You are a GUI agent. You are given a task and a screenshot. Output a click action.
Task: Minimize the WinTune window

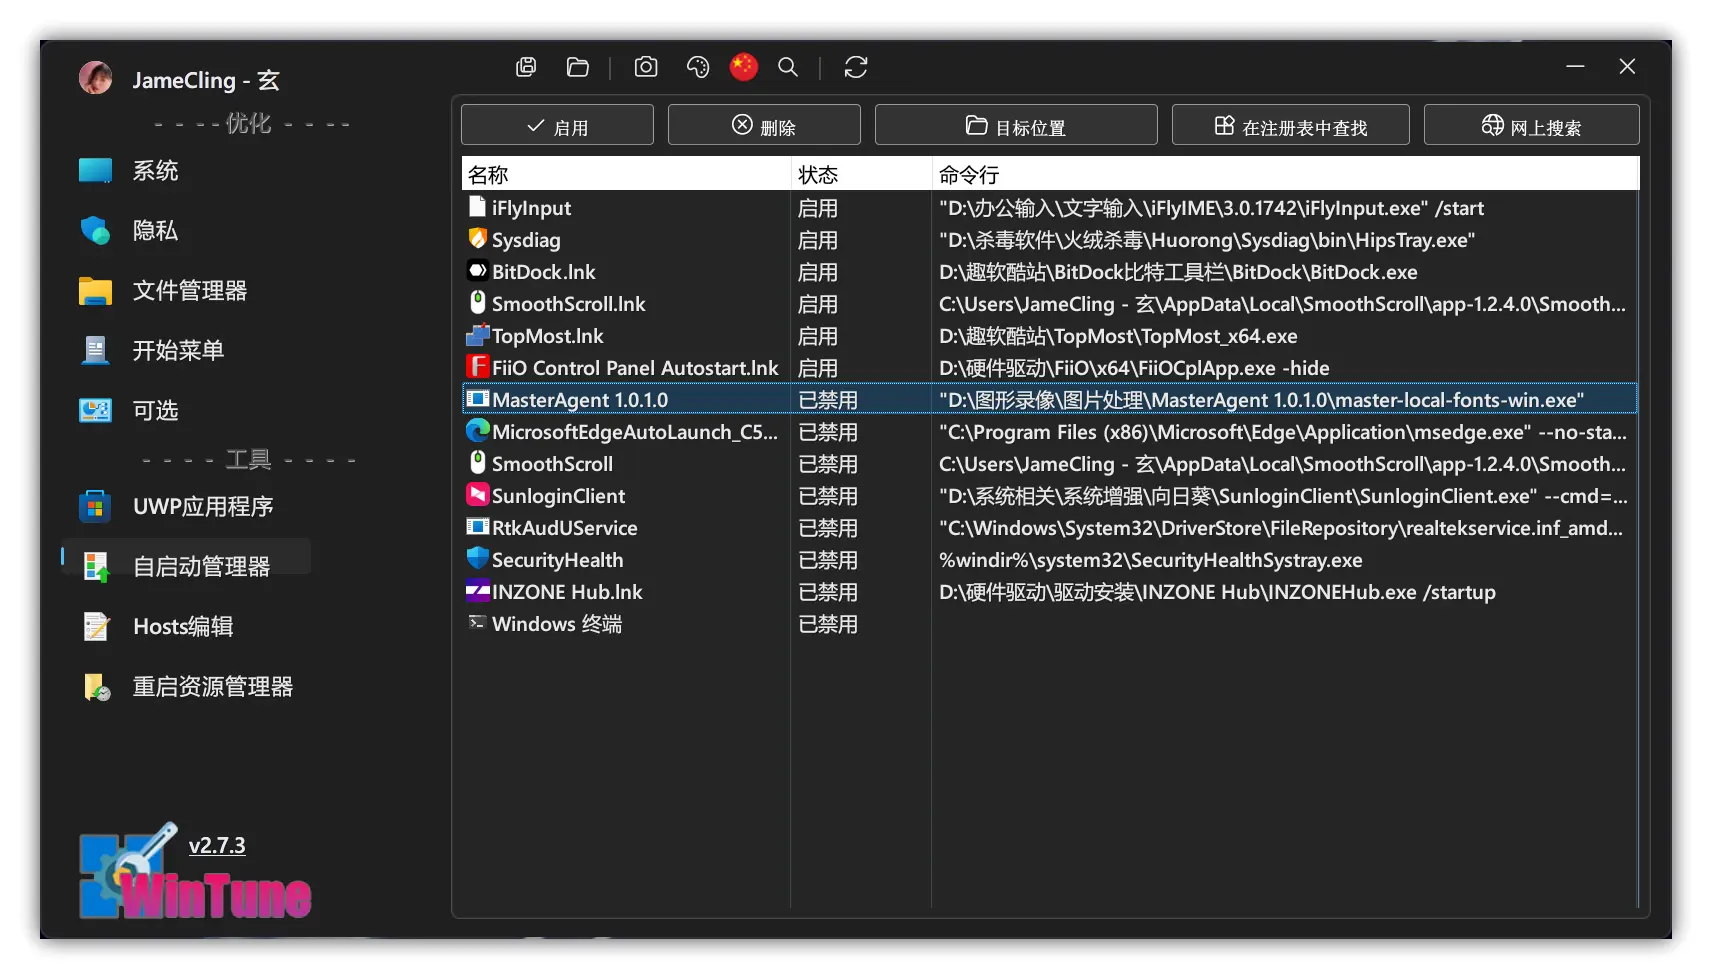pyautogui.click(x=1575, y=66)
